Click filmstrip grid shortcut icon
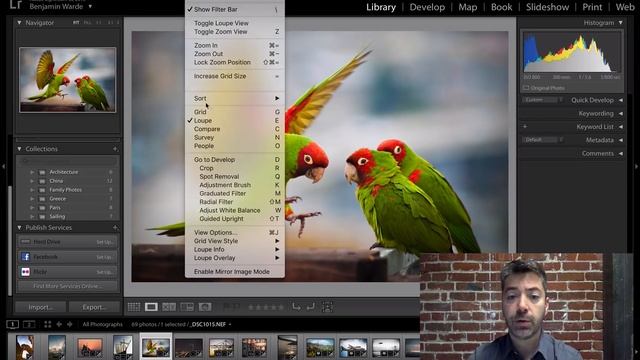This screenshot has width=640, height=360. (x=48, y=324)
